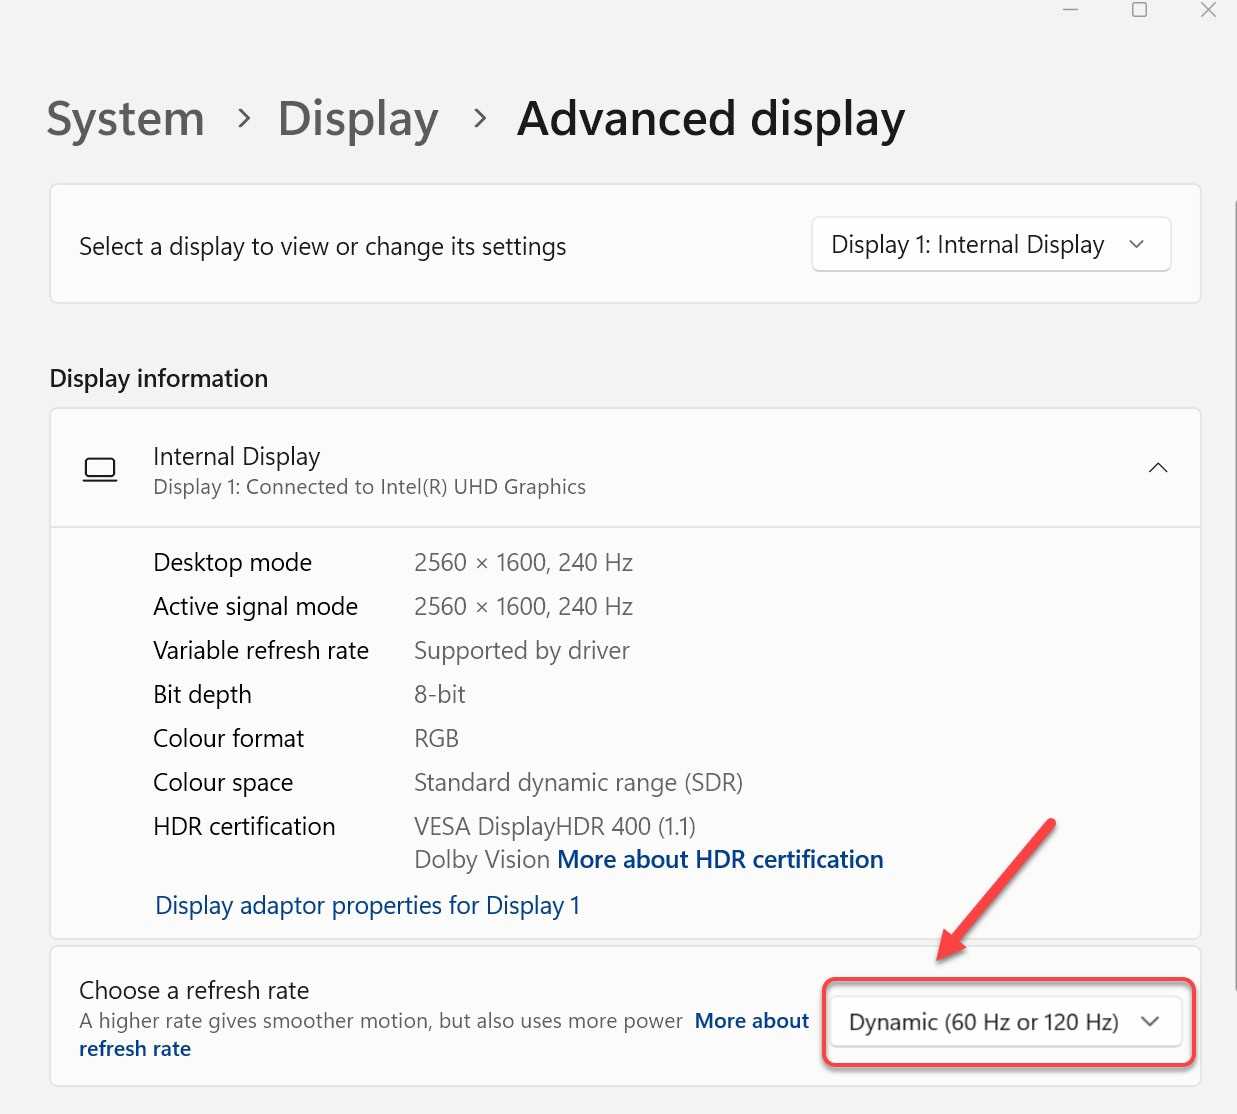Screen dimensions: 1237x1114
Task: Click the maximize window icon
Action: point(1139,10)
